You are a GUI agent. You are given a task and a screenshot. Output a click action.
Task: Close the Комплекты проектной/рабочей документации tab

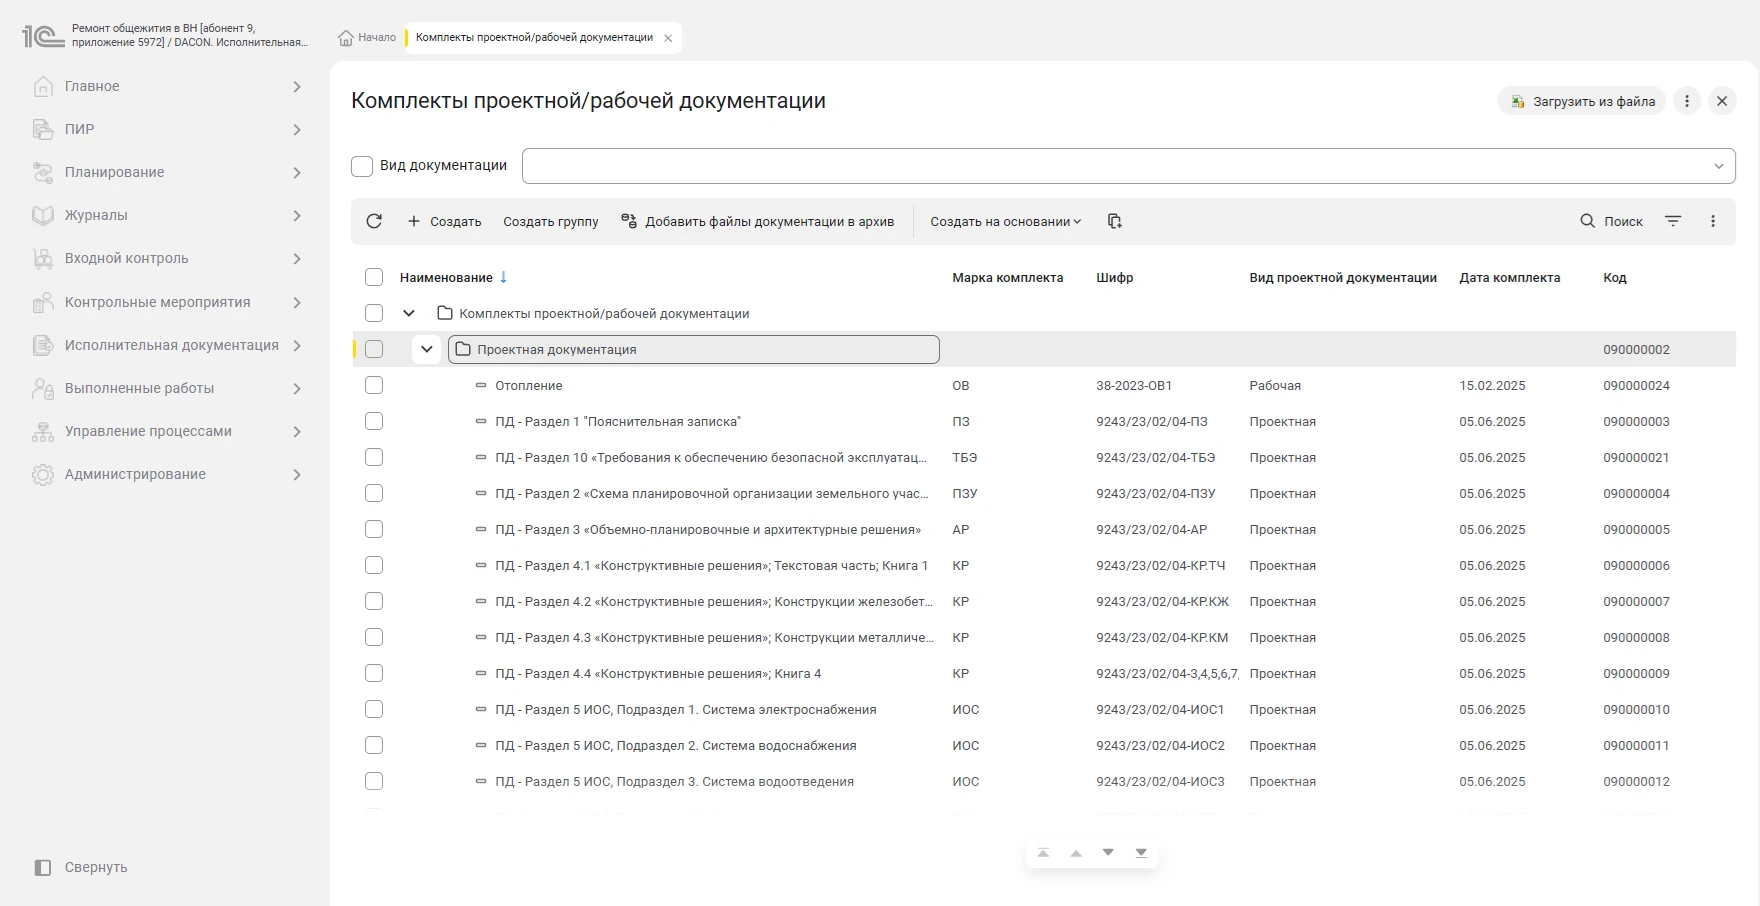(668, 38)
